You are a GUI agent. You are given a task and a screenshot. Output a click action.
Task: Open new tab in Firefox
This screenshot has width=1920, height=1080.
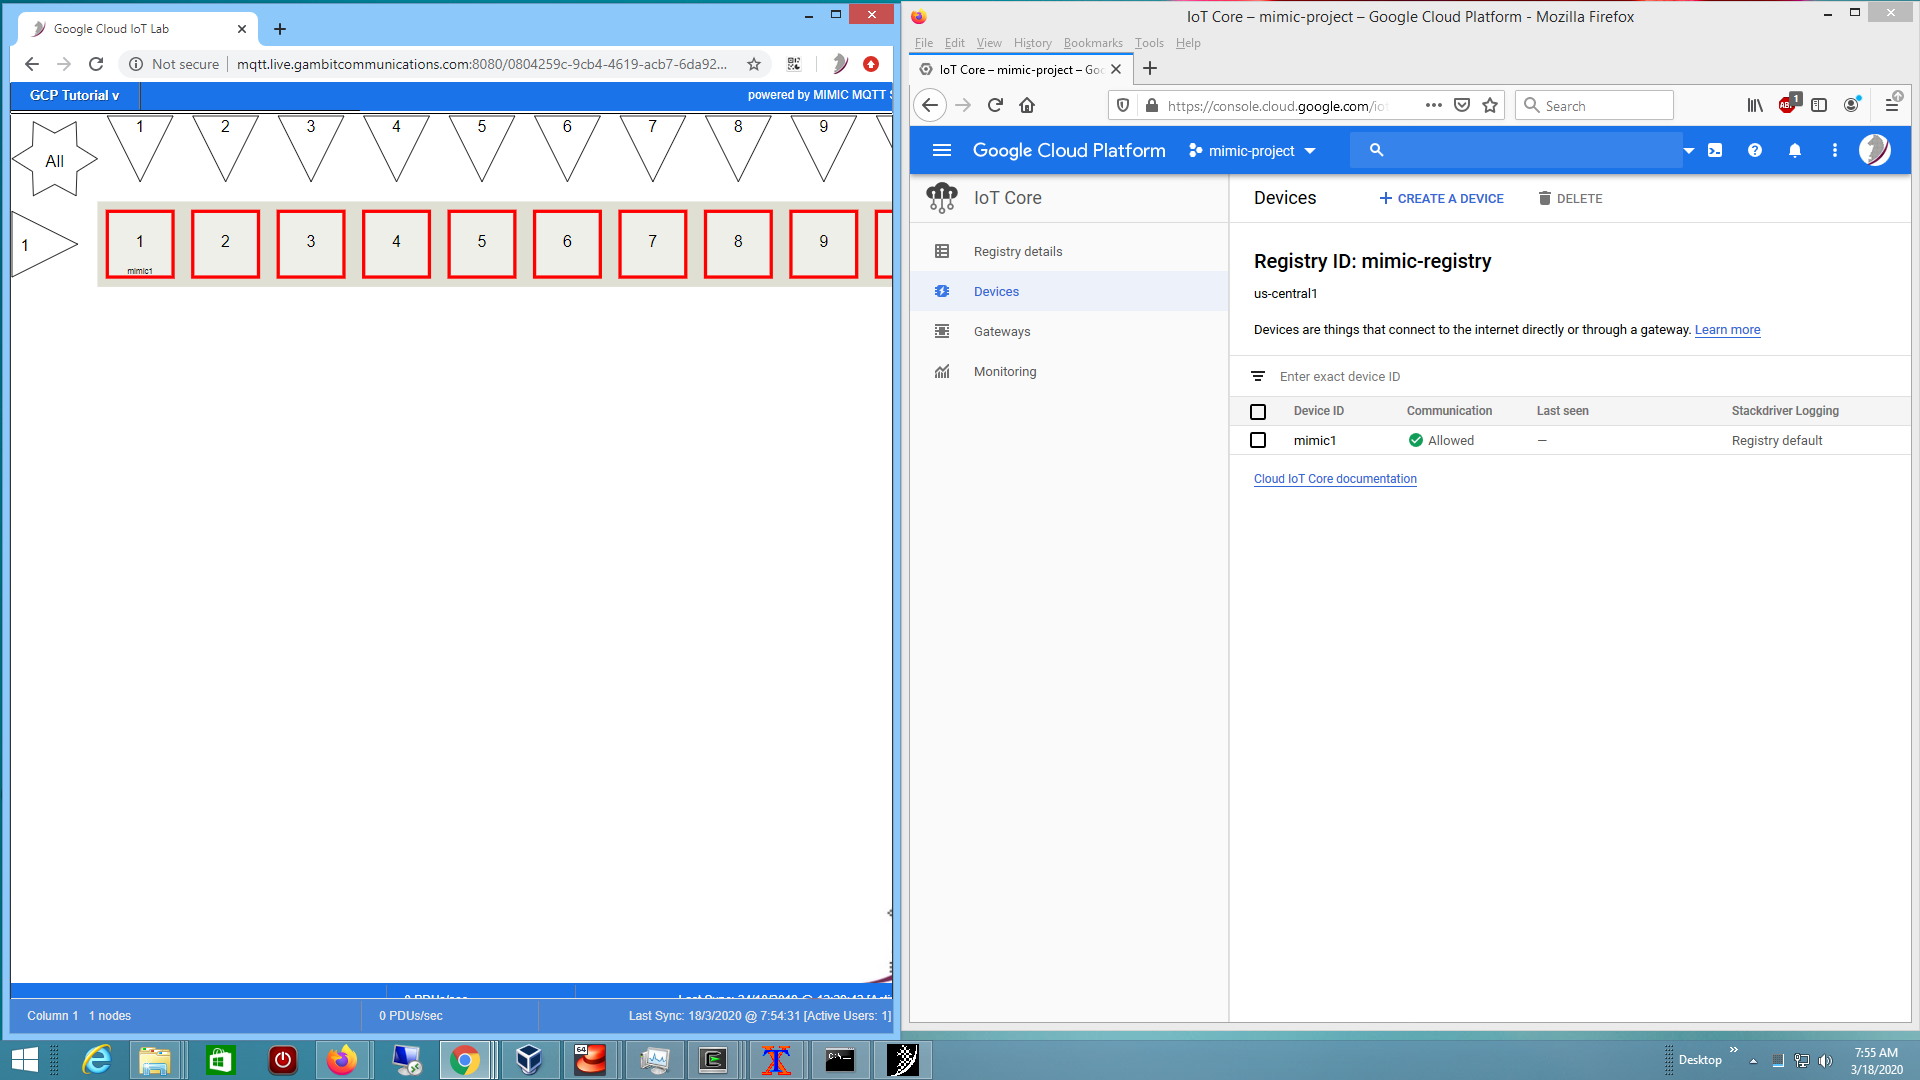pyautogui.click(x=1150, y=68)
